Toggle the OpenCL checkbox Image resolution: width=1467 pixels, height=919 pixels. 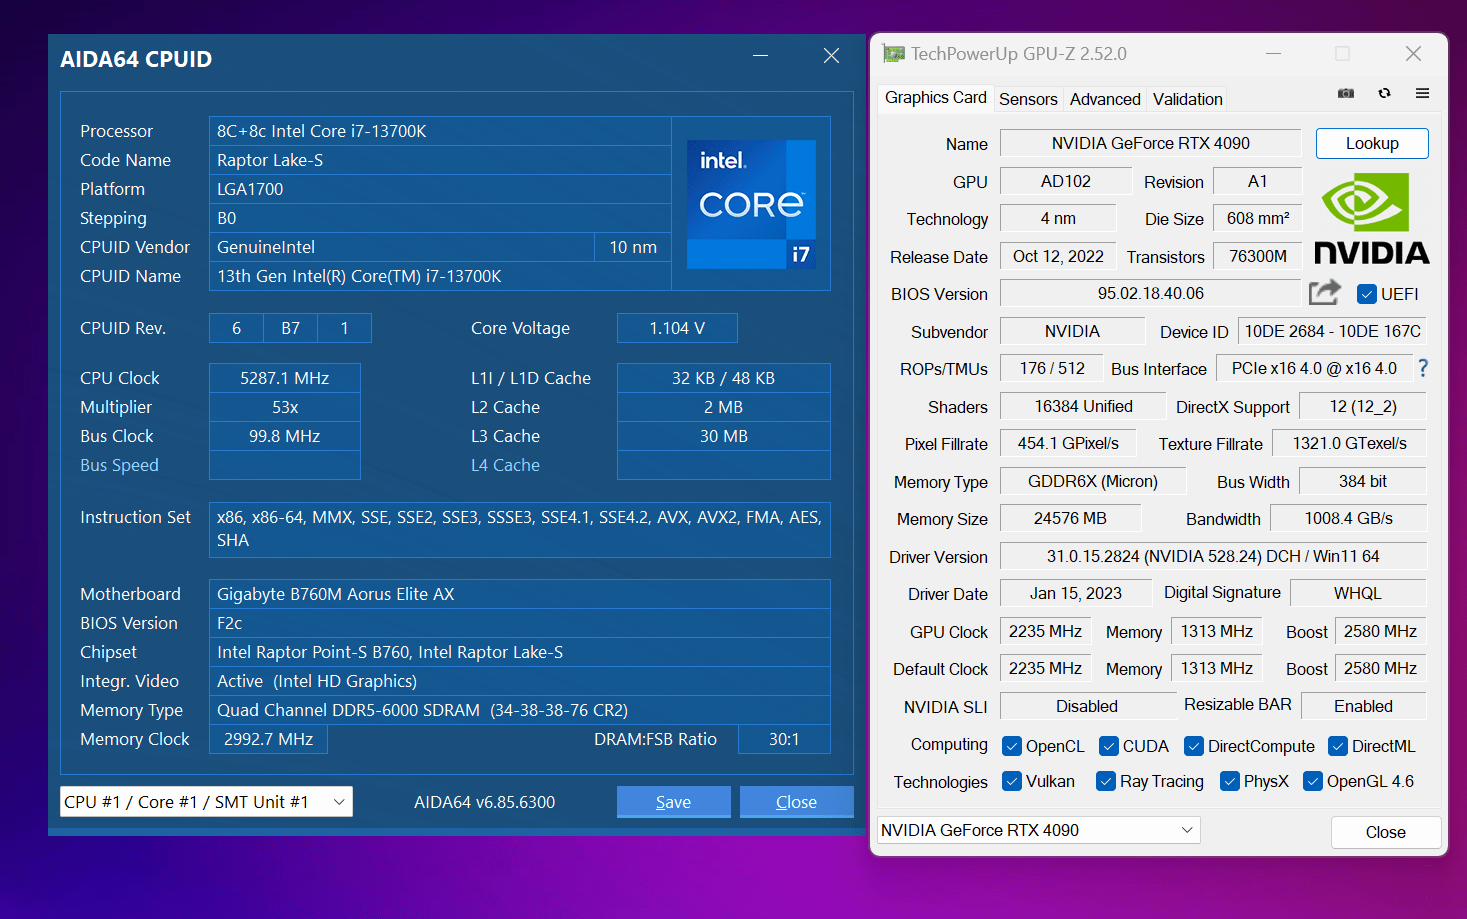[x=1012, y=746]
